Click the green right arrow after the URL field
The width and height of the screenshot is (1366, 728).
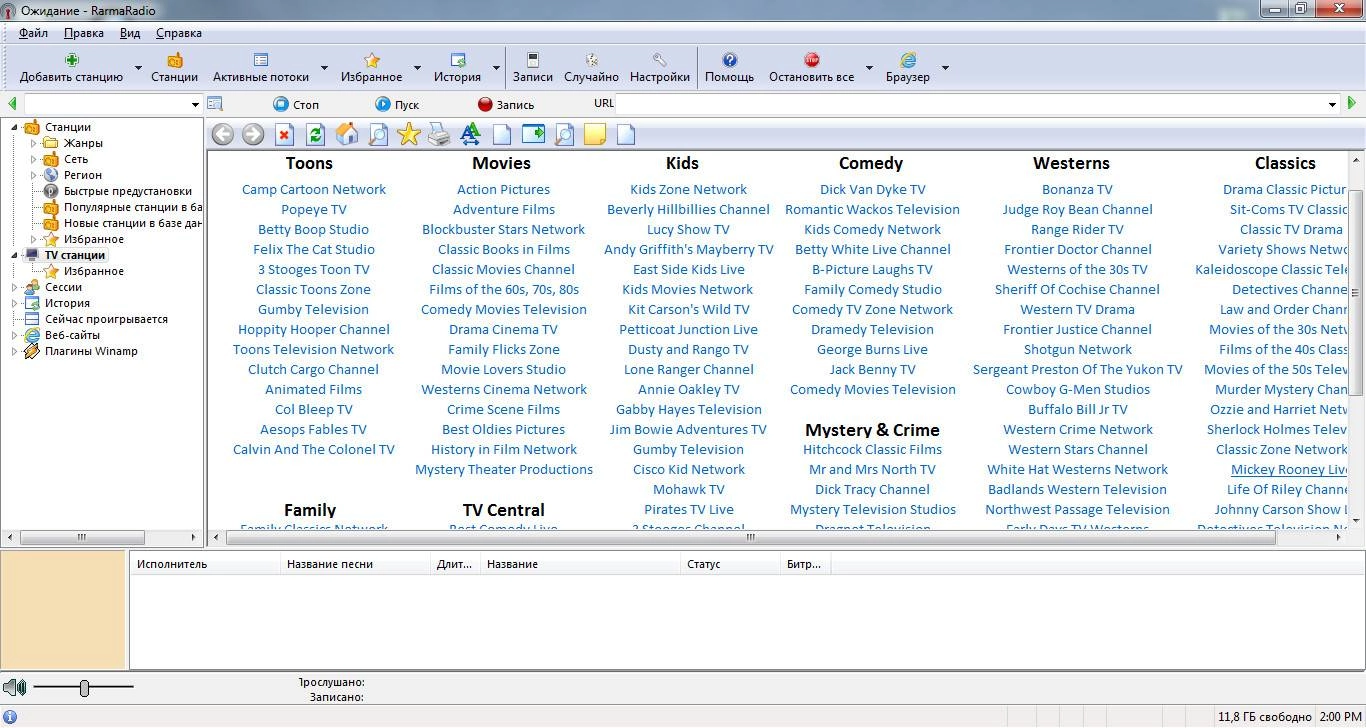click(x=1352, y=103)
